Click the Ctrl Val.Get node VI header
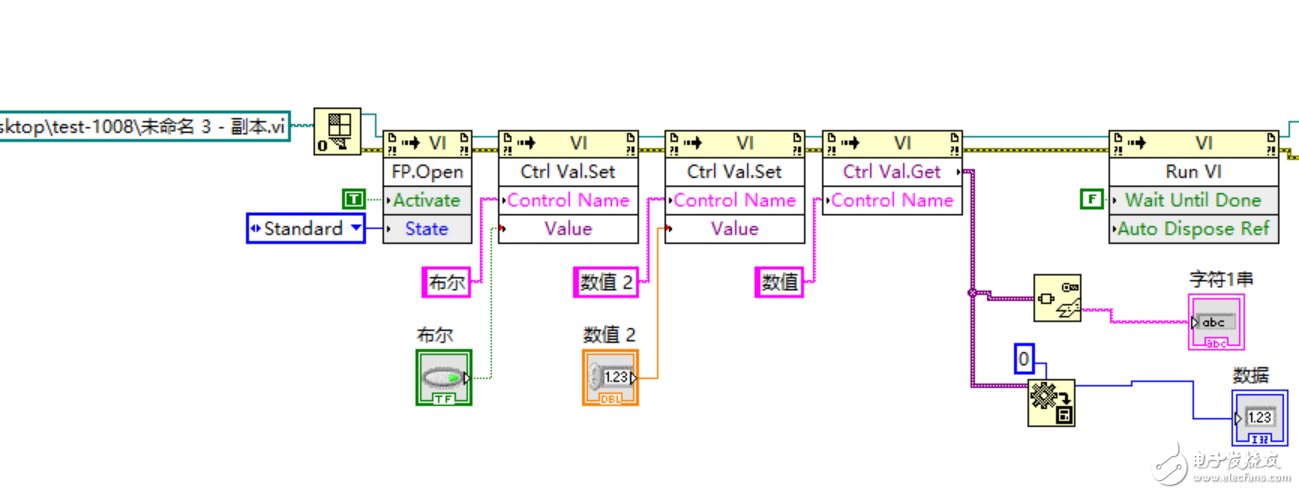 [892, 143]
